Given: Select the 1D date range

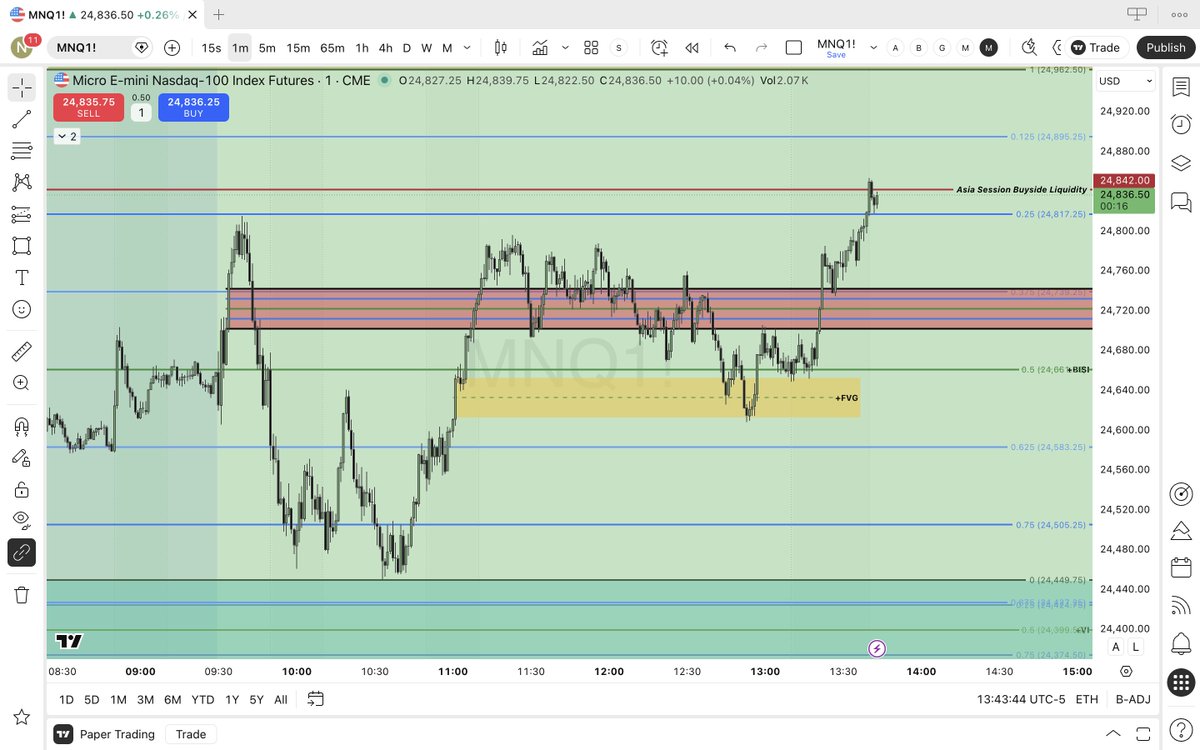Looking at the screenshot, I should click(66, 699).
